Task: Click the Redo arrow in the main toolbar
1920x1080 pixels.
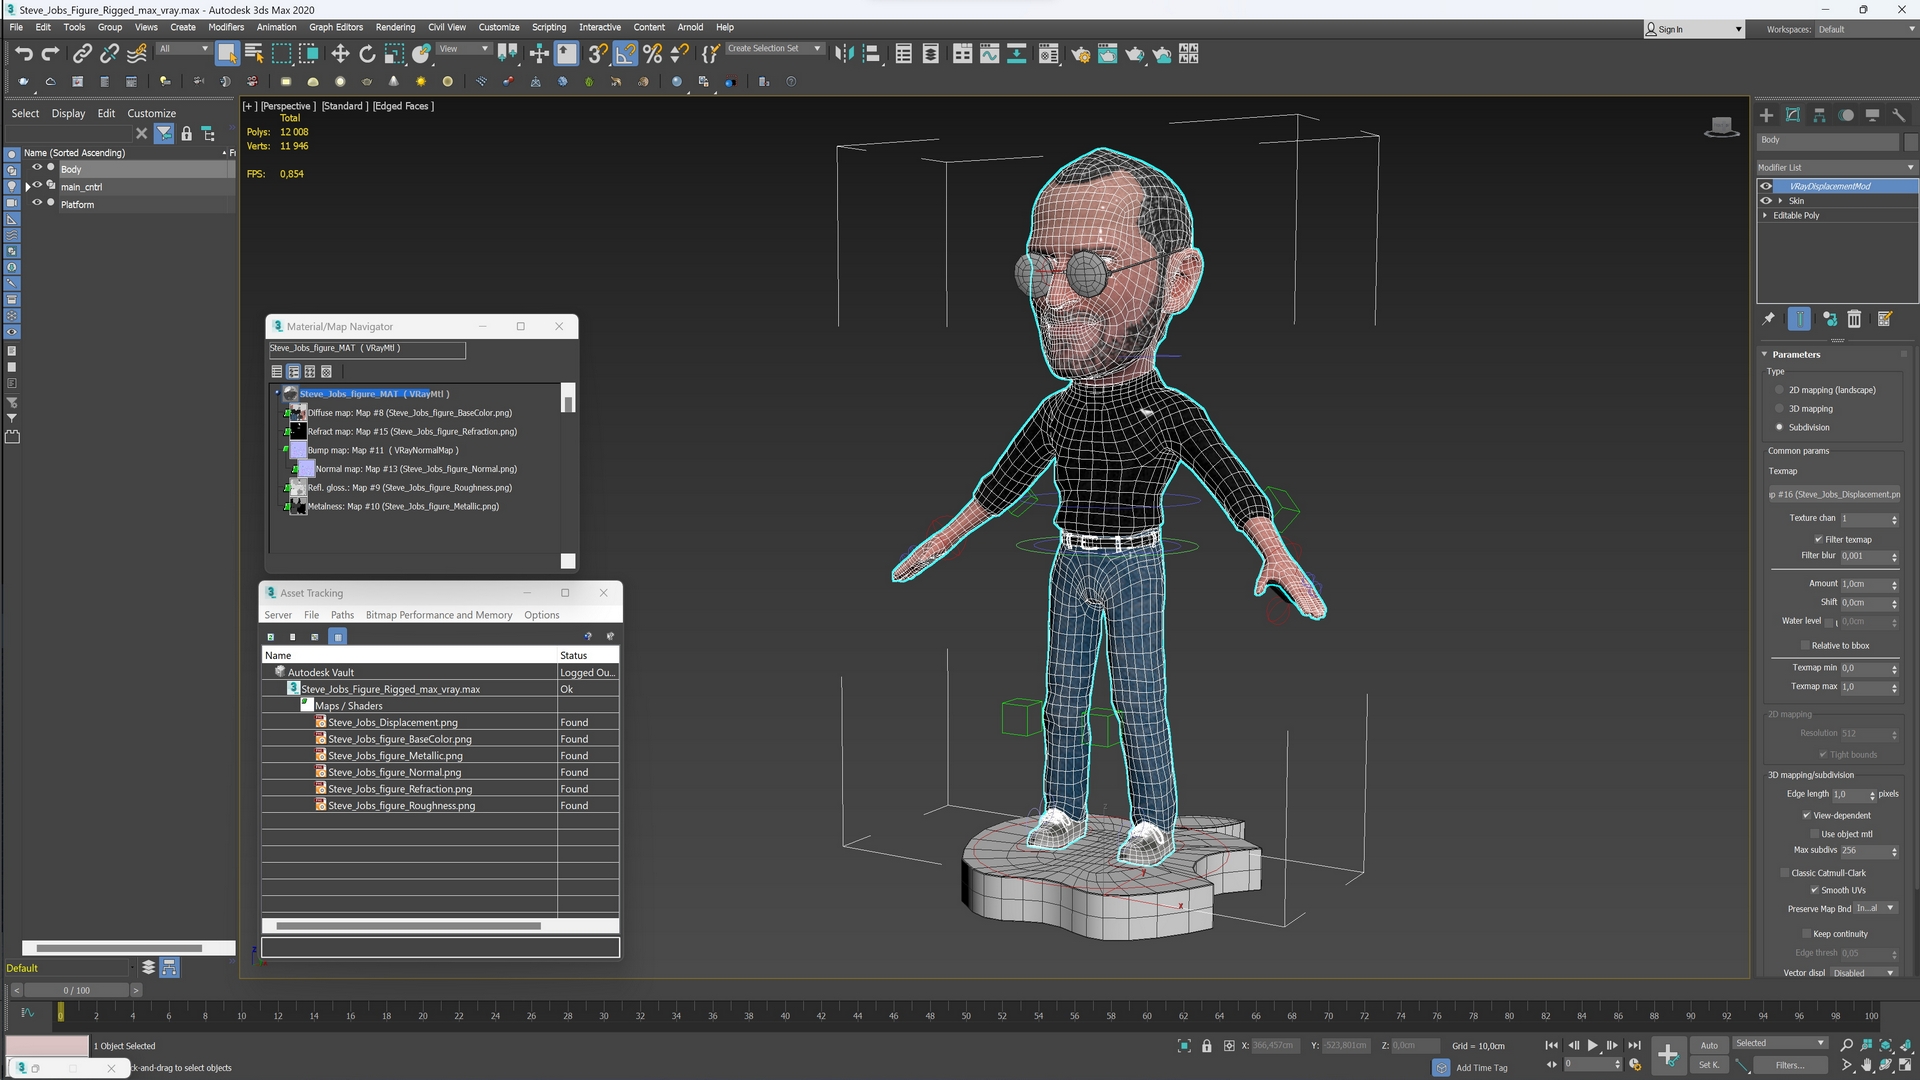Action: [x=50, y=54]
